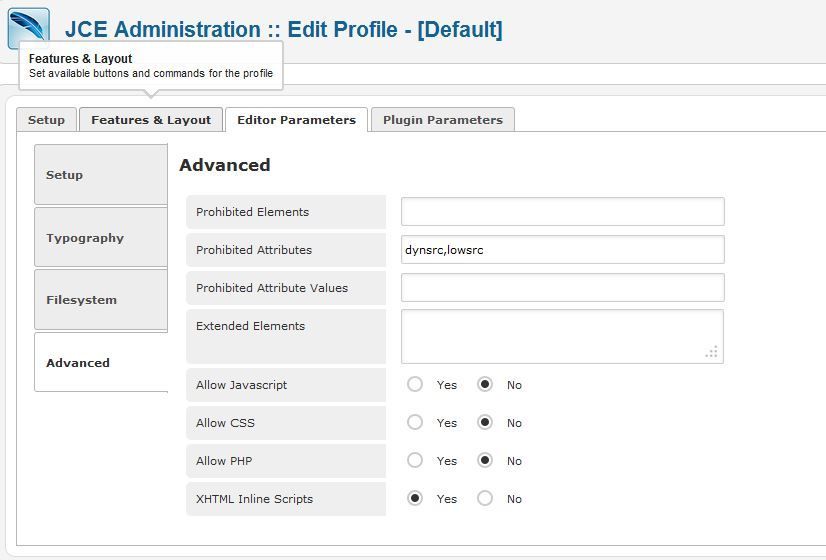Open the top-level Setup tab
The image size is (826, 560).
pos(46,120)
